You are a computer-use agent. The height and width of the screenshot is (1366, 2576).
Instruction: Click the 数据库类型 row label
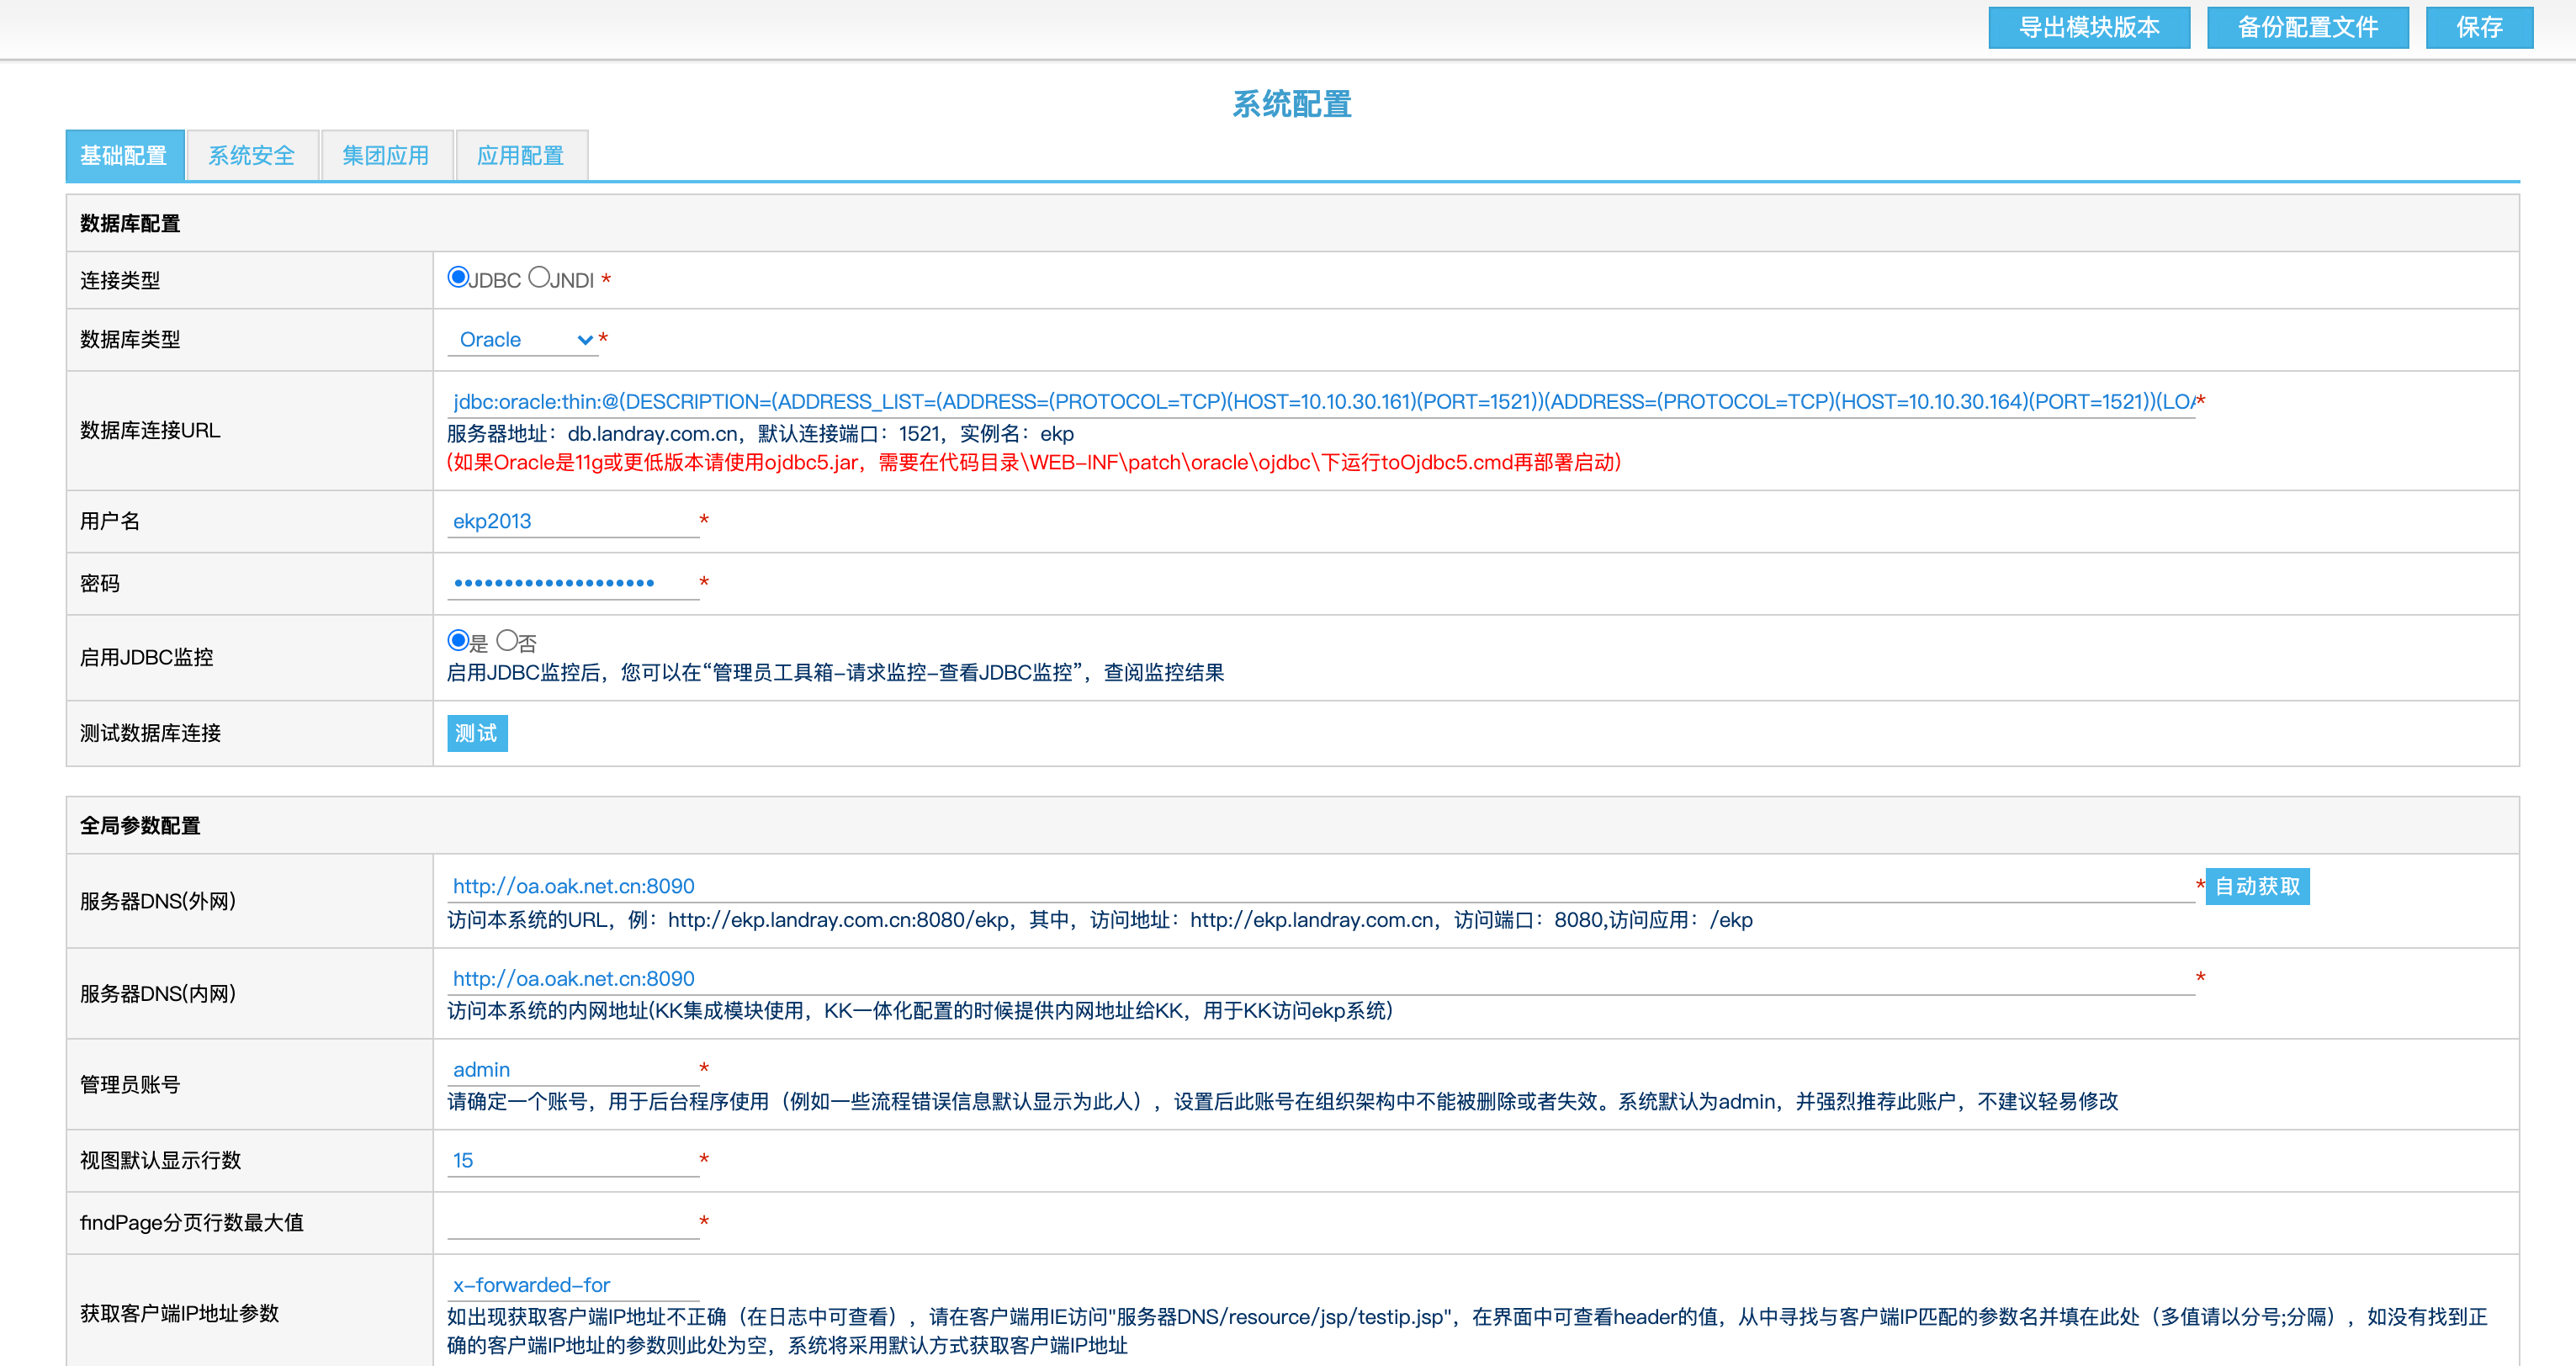pyautogui.click(x=131, y=339)
